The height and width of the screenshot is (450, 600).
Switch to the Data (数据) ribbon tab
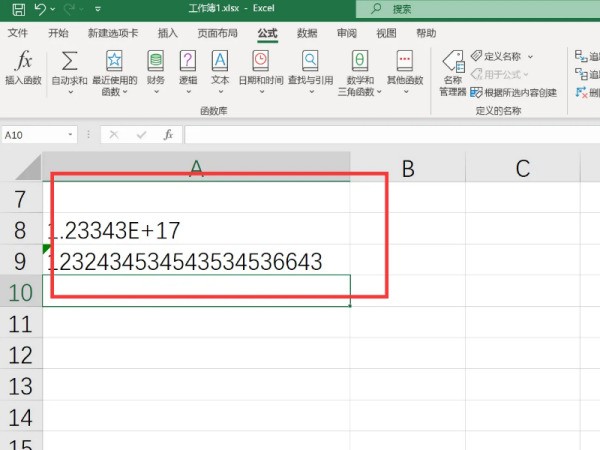click(x=307, y=33)
